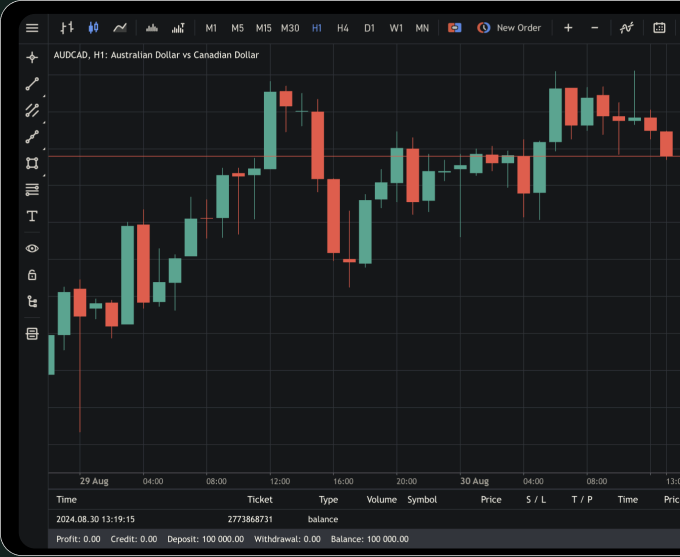
Task: Click ticket number 2773868731
Action: coord(250,519)
